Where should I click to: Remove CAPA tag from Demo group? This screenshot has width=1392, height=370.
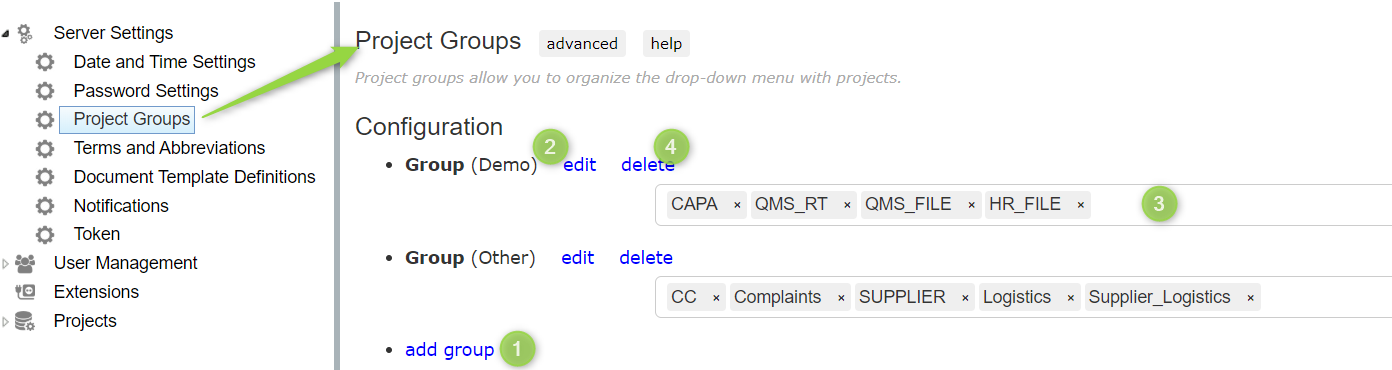pos(737,205)
